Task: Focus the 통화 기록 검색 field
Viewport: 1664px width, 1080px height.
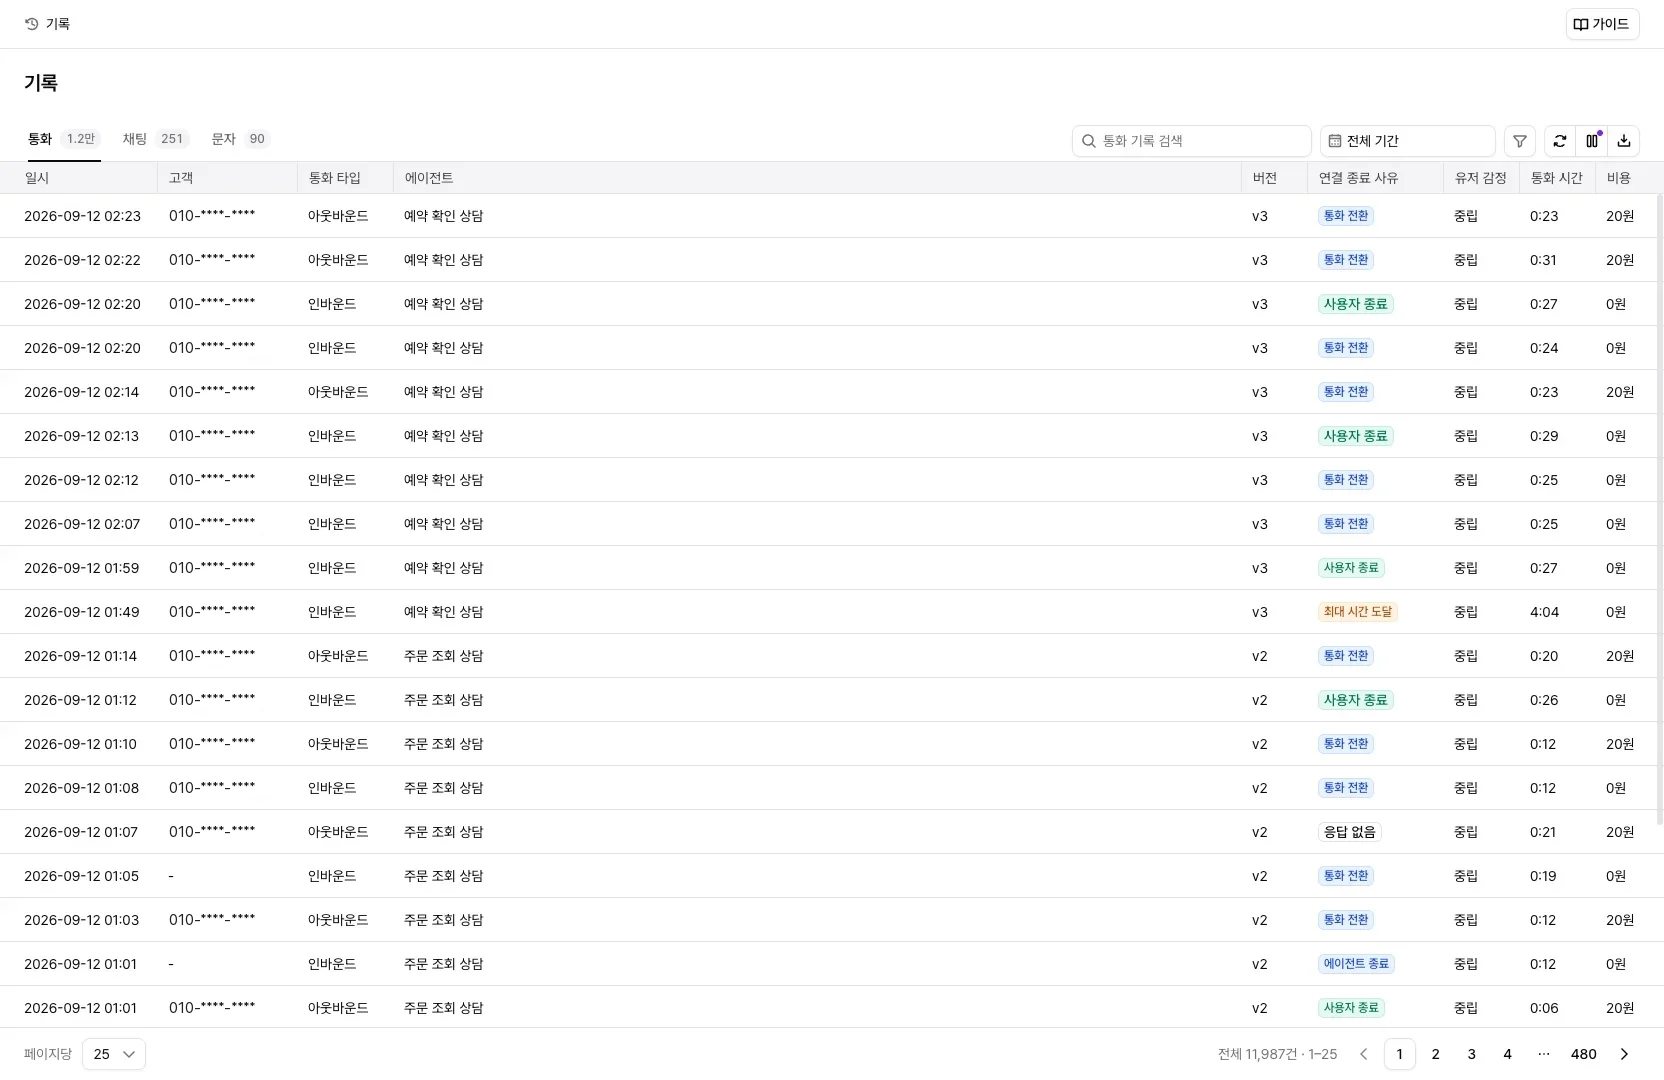Action: click(1192, 141)
